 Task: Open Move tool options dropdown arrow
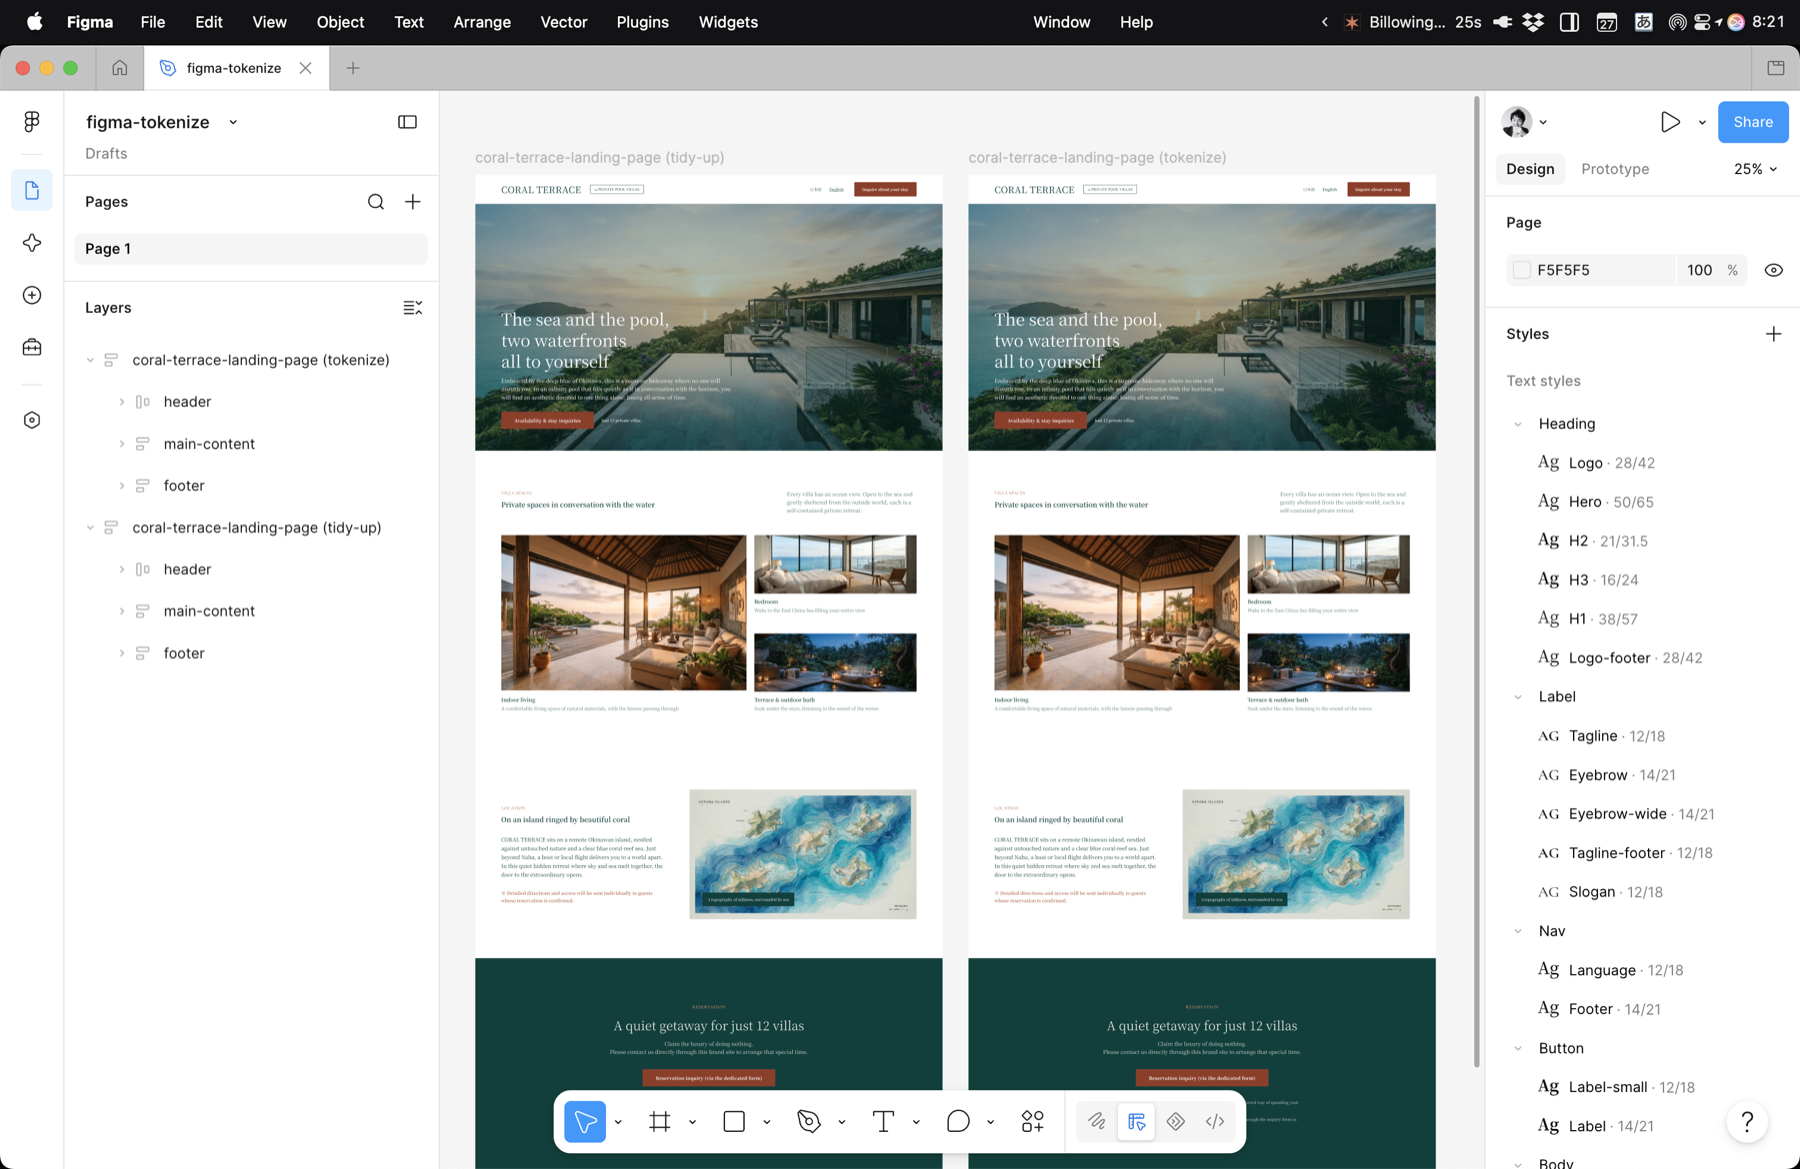point(618,1122)
